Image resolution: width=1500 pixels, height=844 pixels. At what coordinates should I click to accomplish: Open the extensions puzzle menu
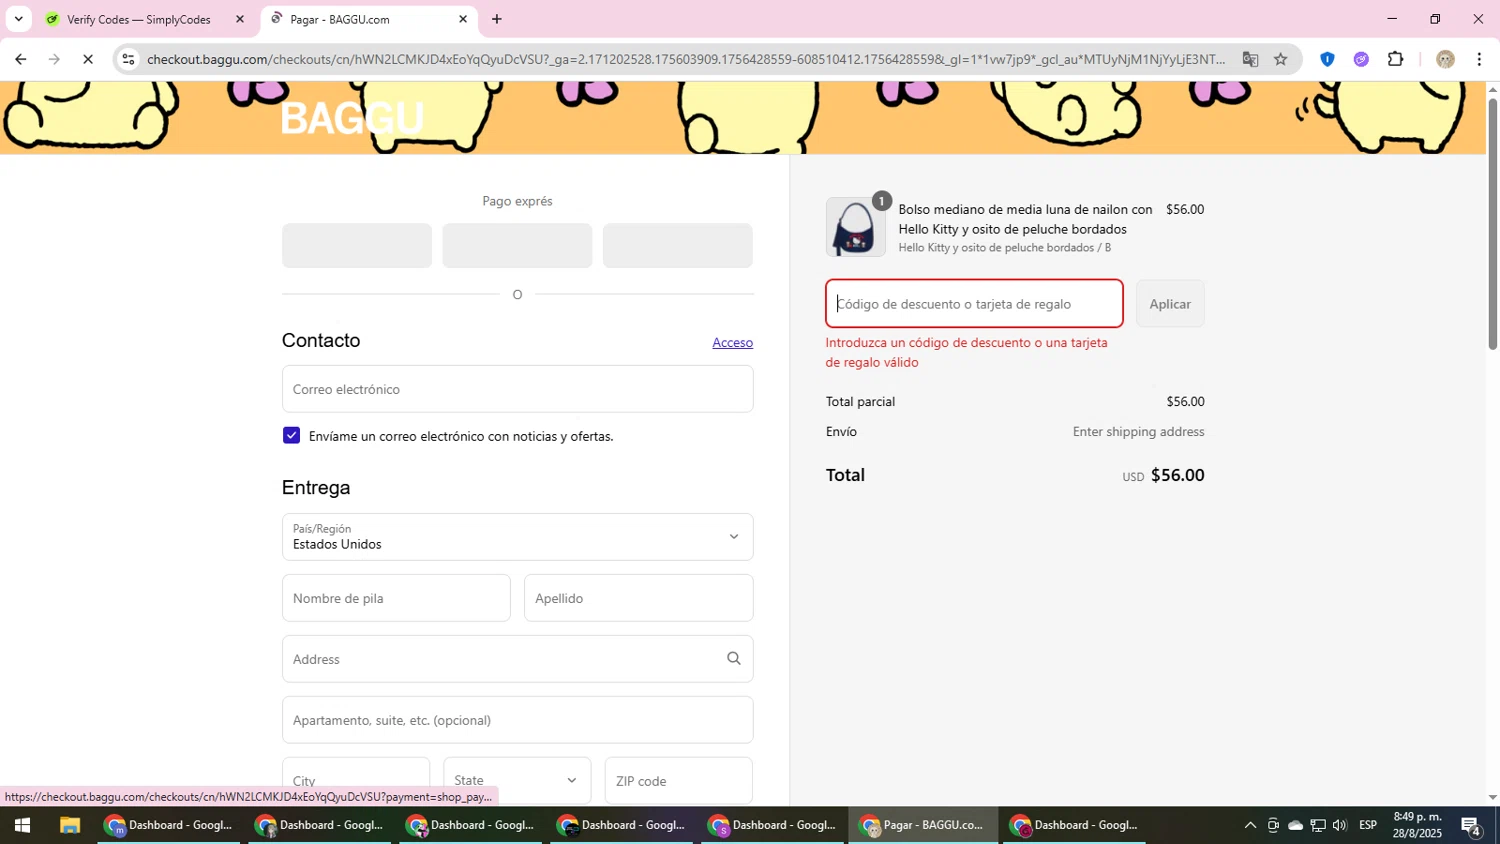[1396, 59]
